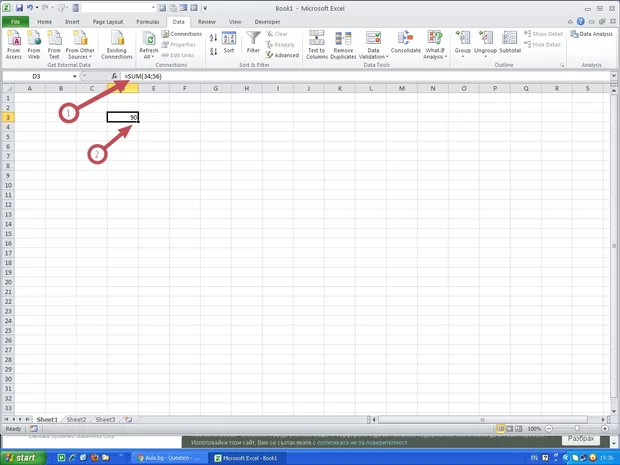
Task: Open the undo history dropdown arrow
Action: click(x=37, y=8)
